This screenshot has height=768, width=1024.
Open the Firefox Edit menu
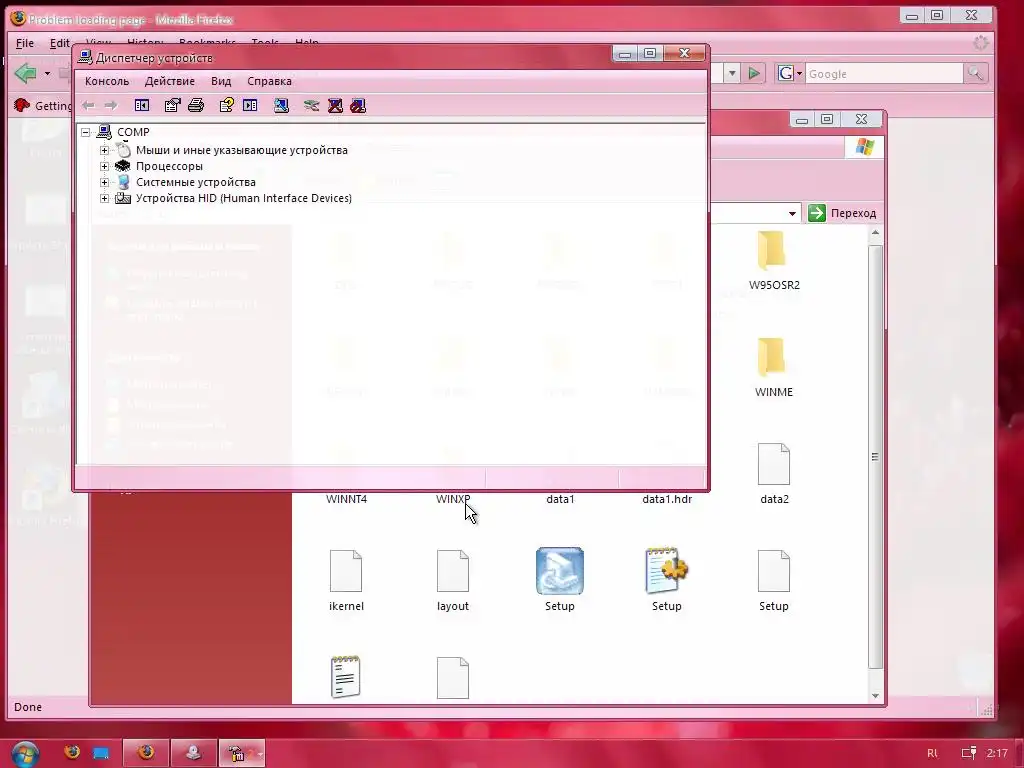pyautogui.click(x=59, y=43)
